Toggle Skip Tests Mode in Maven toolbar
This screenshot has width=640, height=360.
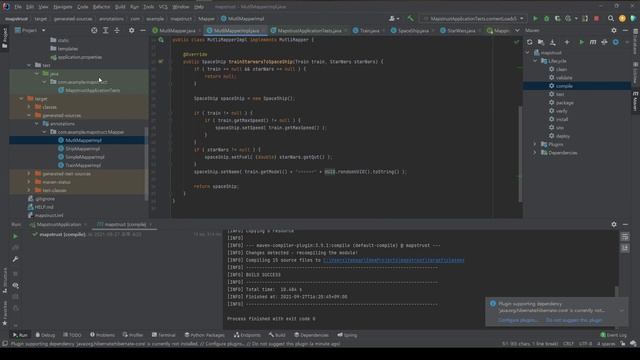pyautogui.click(x=616, y=42)
